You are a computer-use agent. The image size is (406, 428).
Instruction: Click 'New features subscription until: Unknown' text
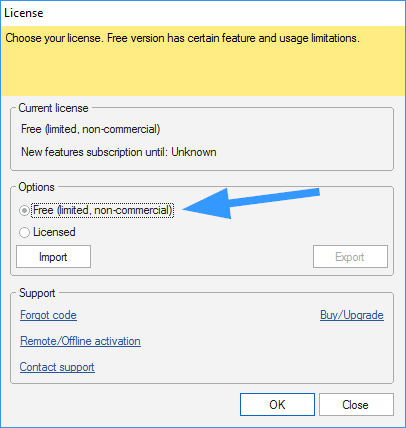[119, 152]
